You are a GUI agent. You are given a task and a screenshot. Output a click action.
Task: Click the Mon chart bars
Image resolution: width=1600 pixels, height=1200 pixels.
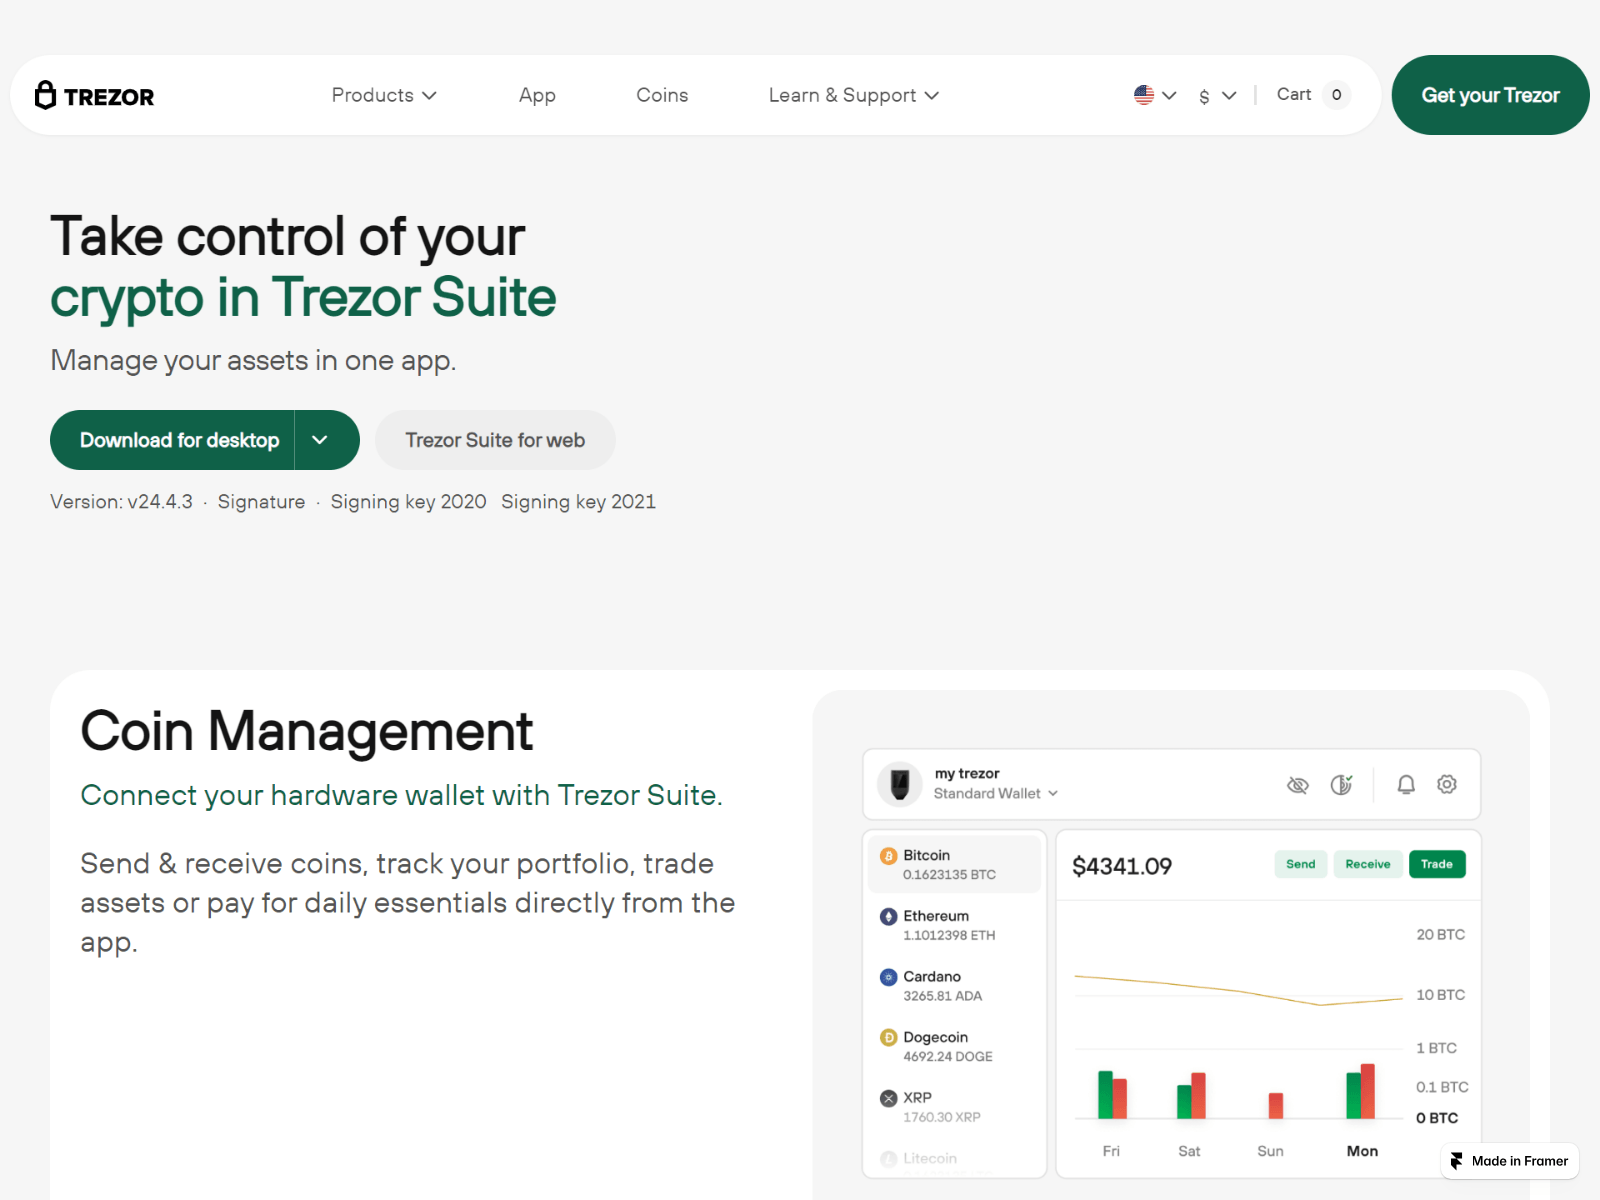coord(1360,1091)
